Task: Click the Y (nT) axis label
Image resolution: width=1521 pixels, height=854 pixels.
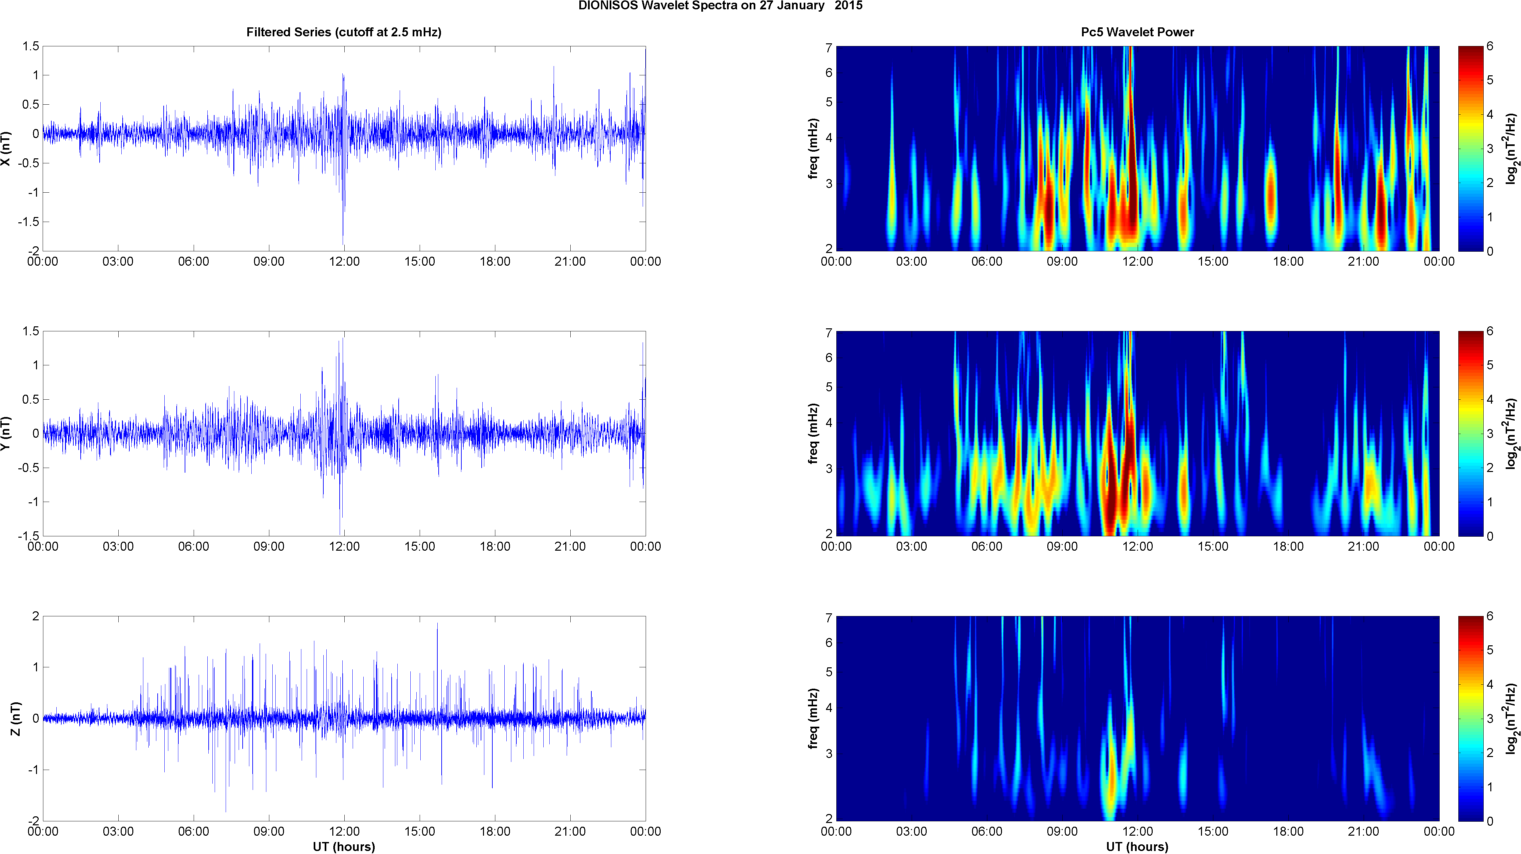Action: click(7, 433)
